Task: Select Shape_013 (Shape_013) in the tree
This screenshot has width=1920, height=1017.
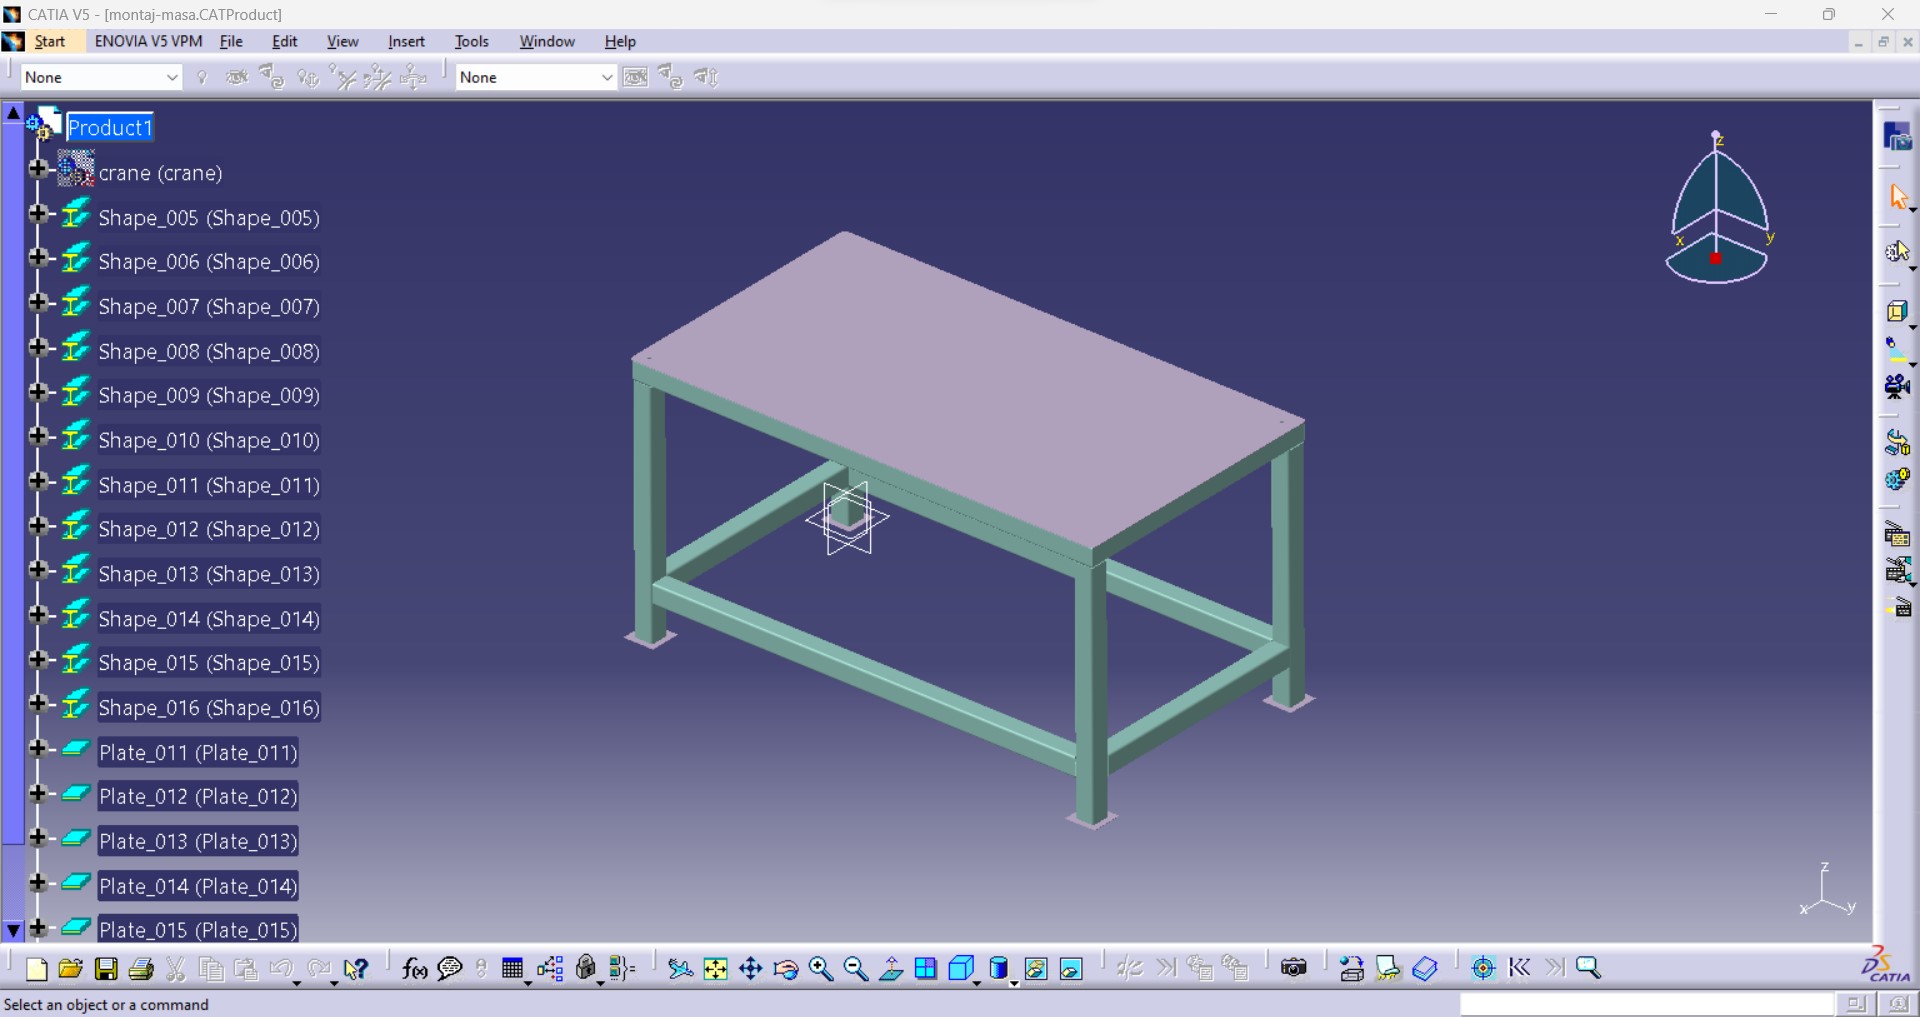Action: point(209,574)
